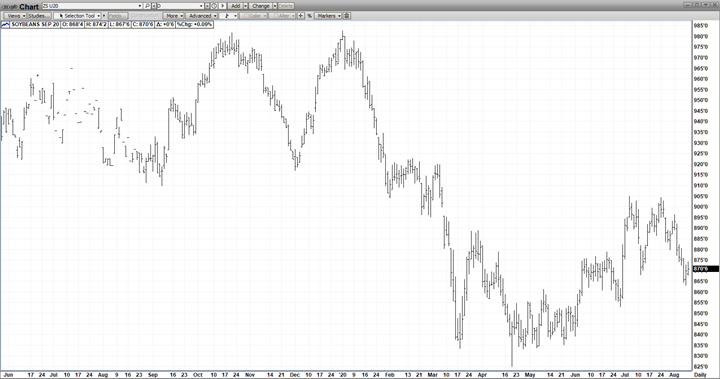Click the symbol search magnifier icon
Image resolution: width=720 pixels, height=379 pixels.
coord(147,6)
